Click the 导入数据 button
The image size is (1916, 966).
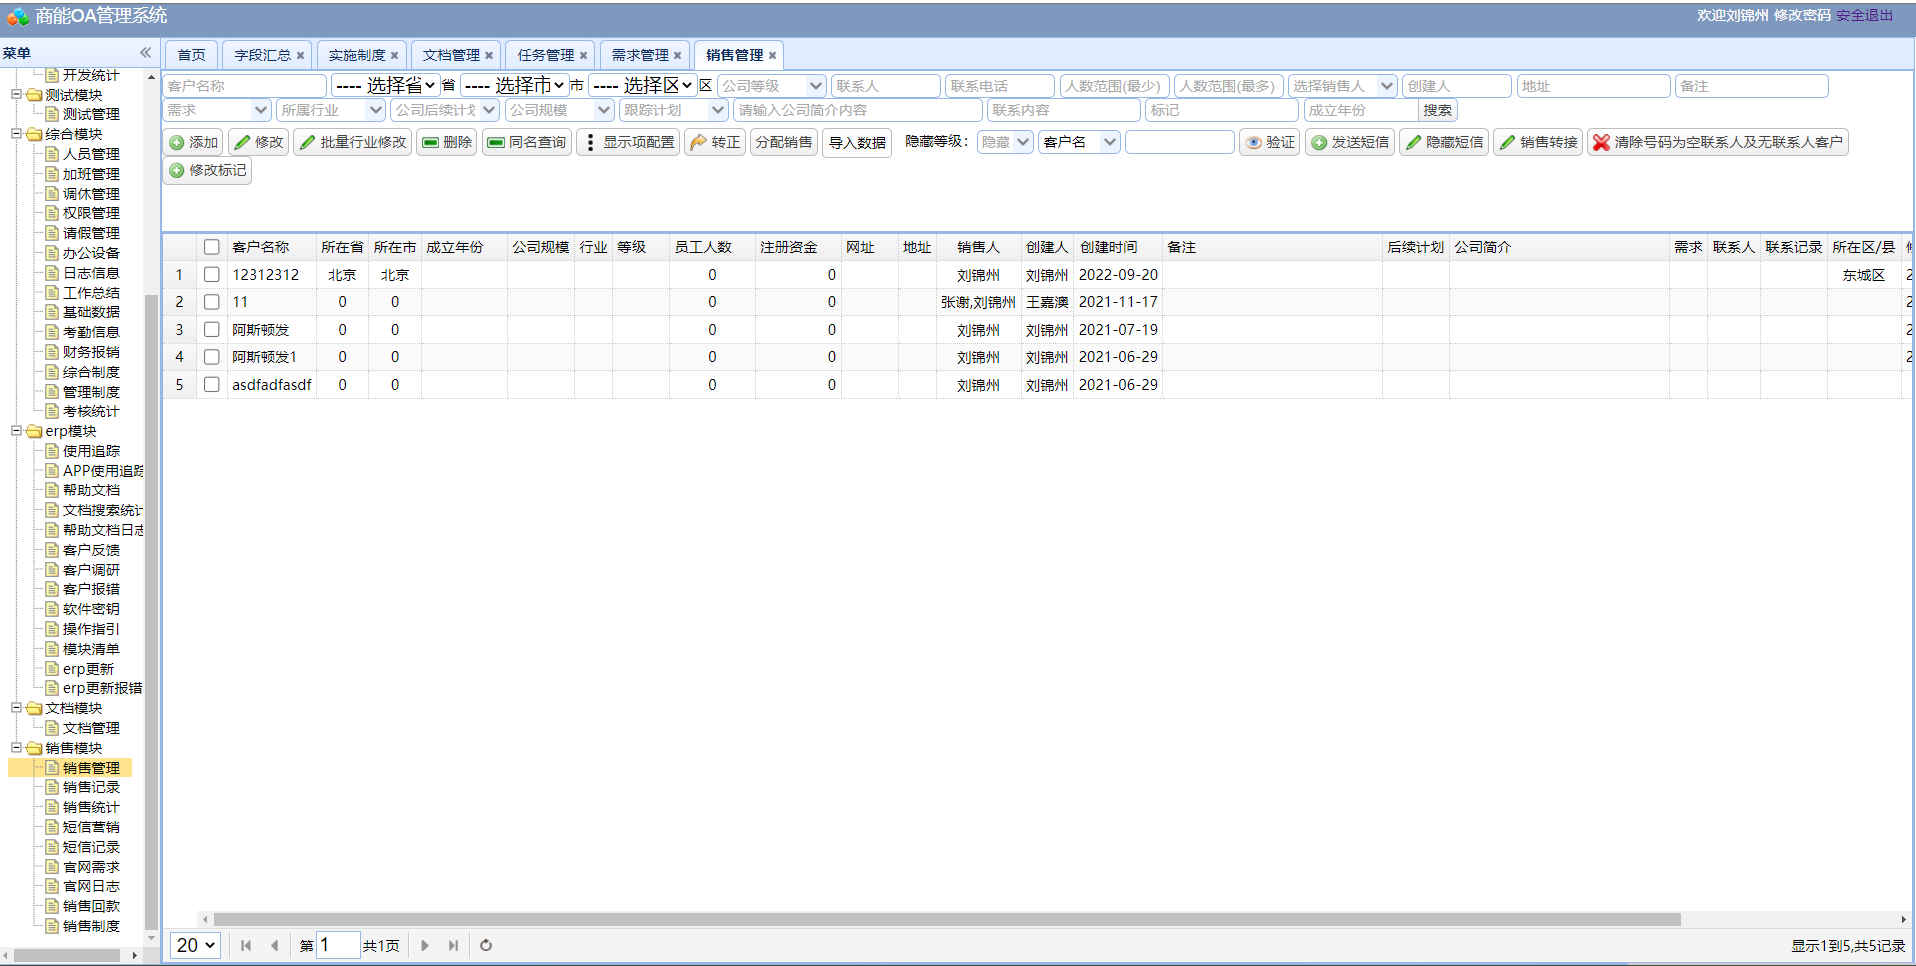tap(857, 143)
